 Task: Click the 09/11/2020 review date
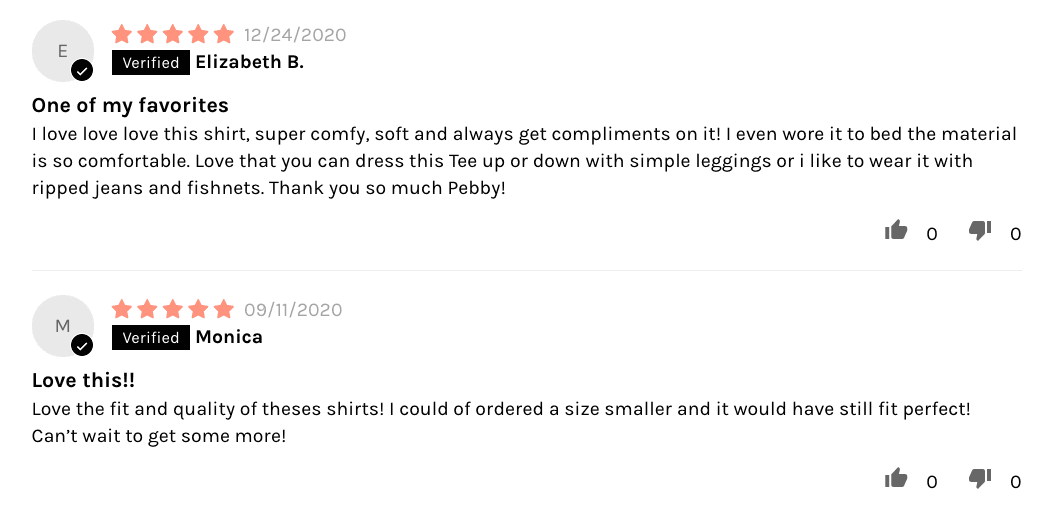tap(293, 309)
